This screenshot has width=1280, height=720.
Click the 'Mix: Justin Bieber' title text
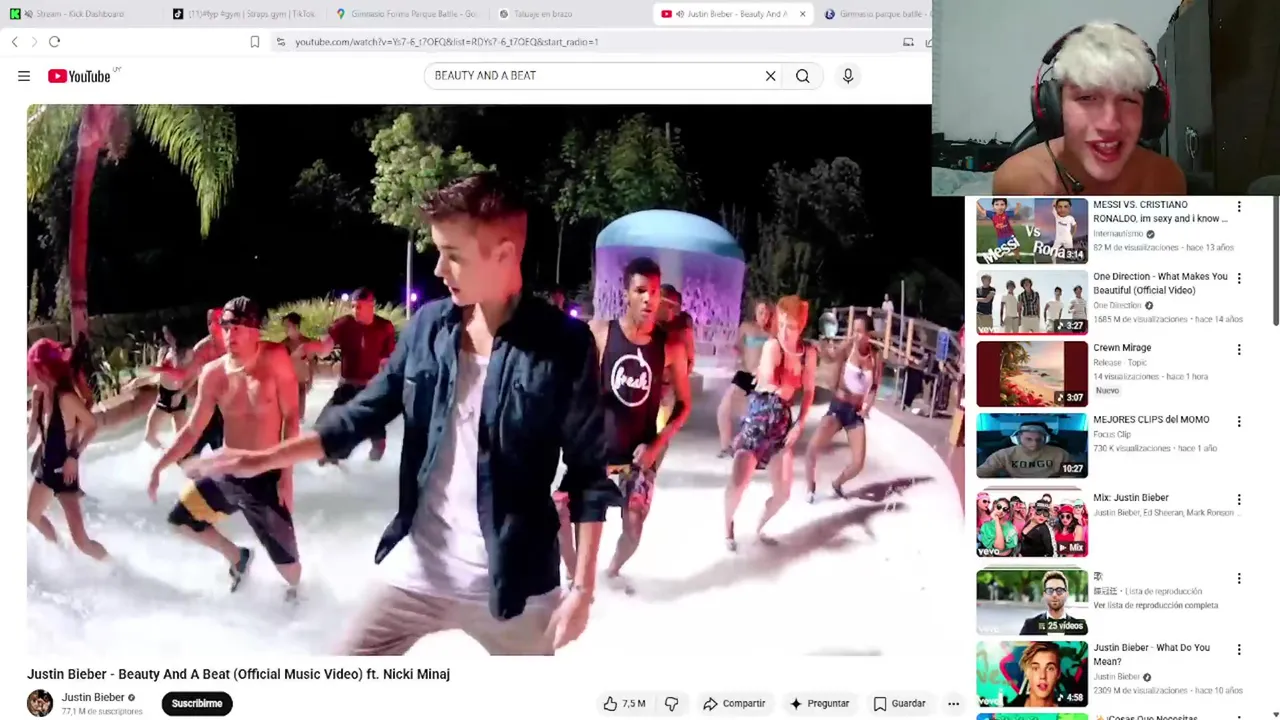click(1131, 497)
